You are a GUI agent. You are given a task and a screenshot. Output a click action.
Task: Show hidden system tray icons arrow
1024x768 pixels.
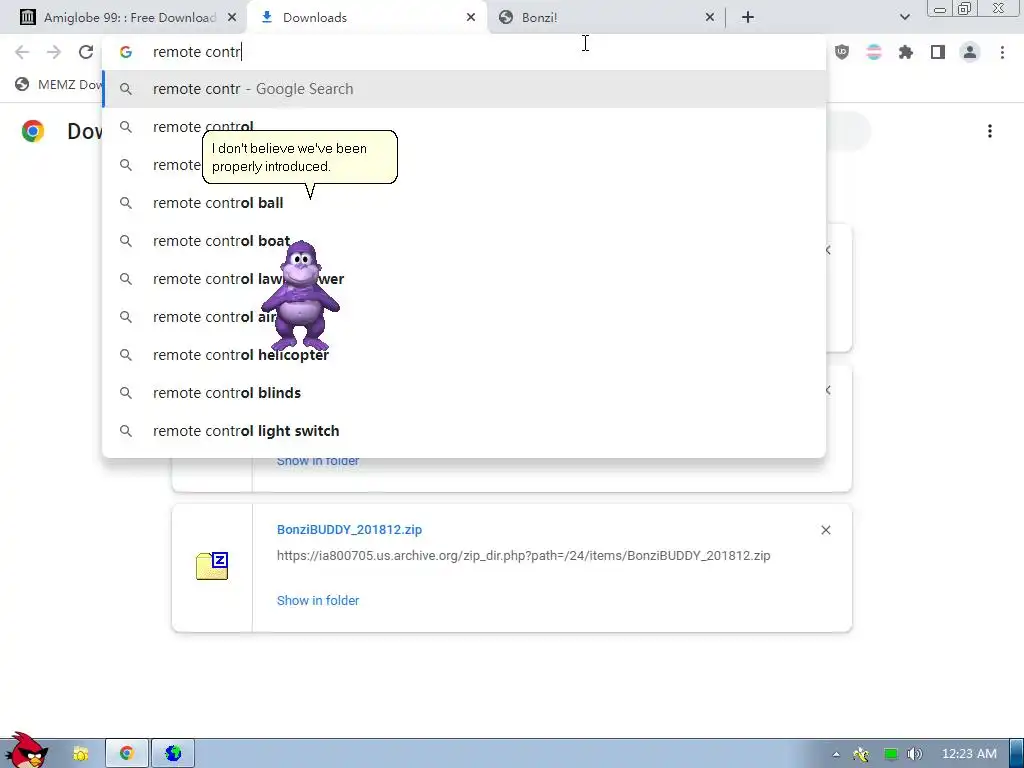point(836,754)
